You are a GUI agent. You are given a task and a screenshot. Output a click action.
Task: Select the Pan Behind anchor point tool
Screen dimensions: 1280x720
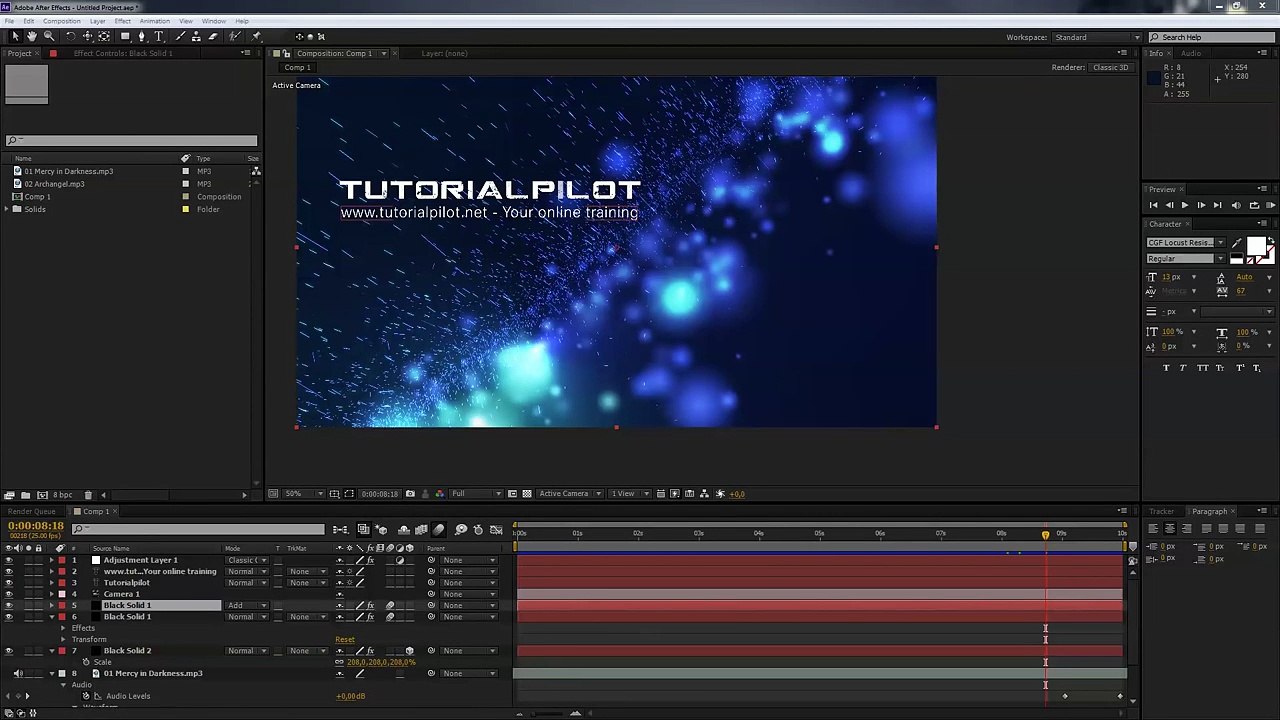[104, 37]
